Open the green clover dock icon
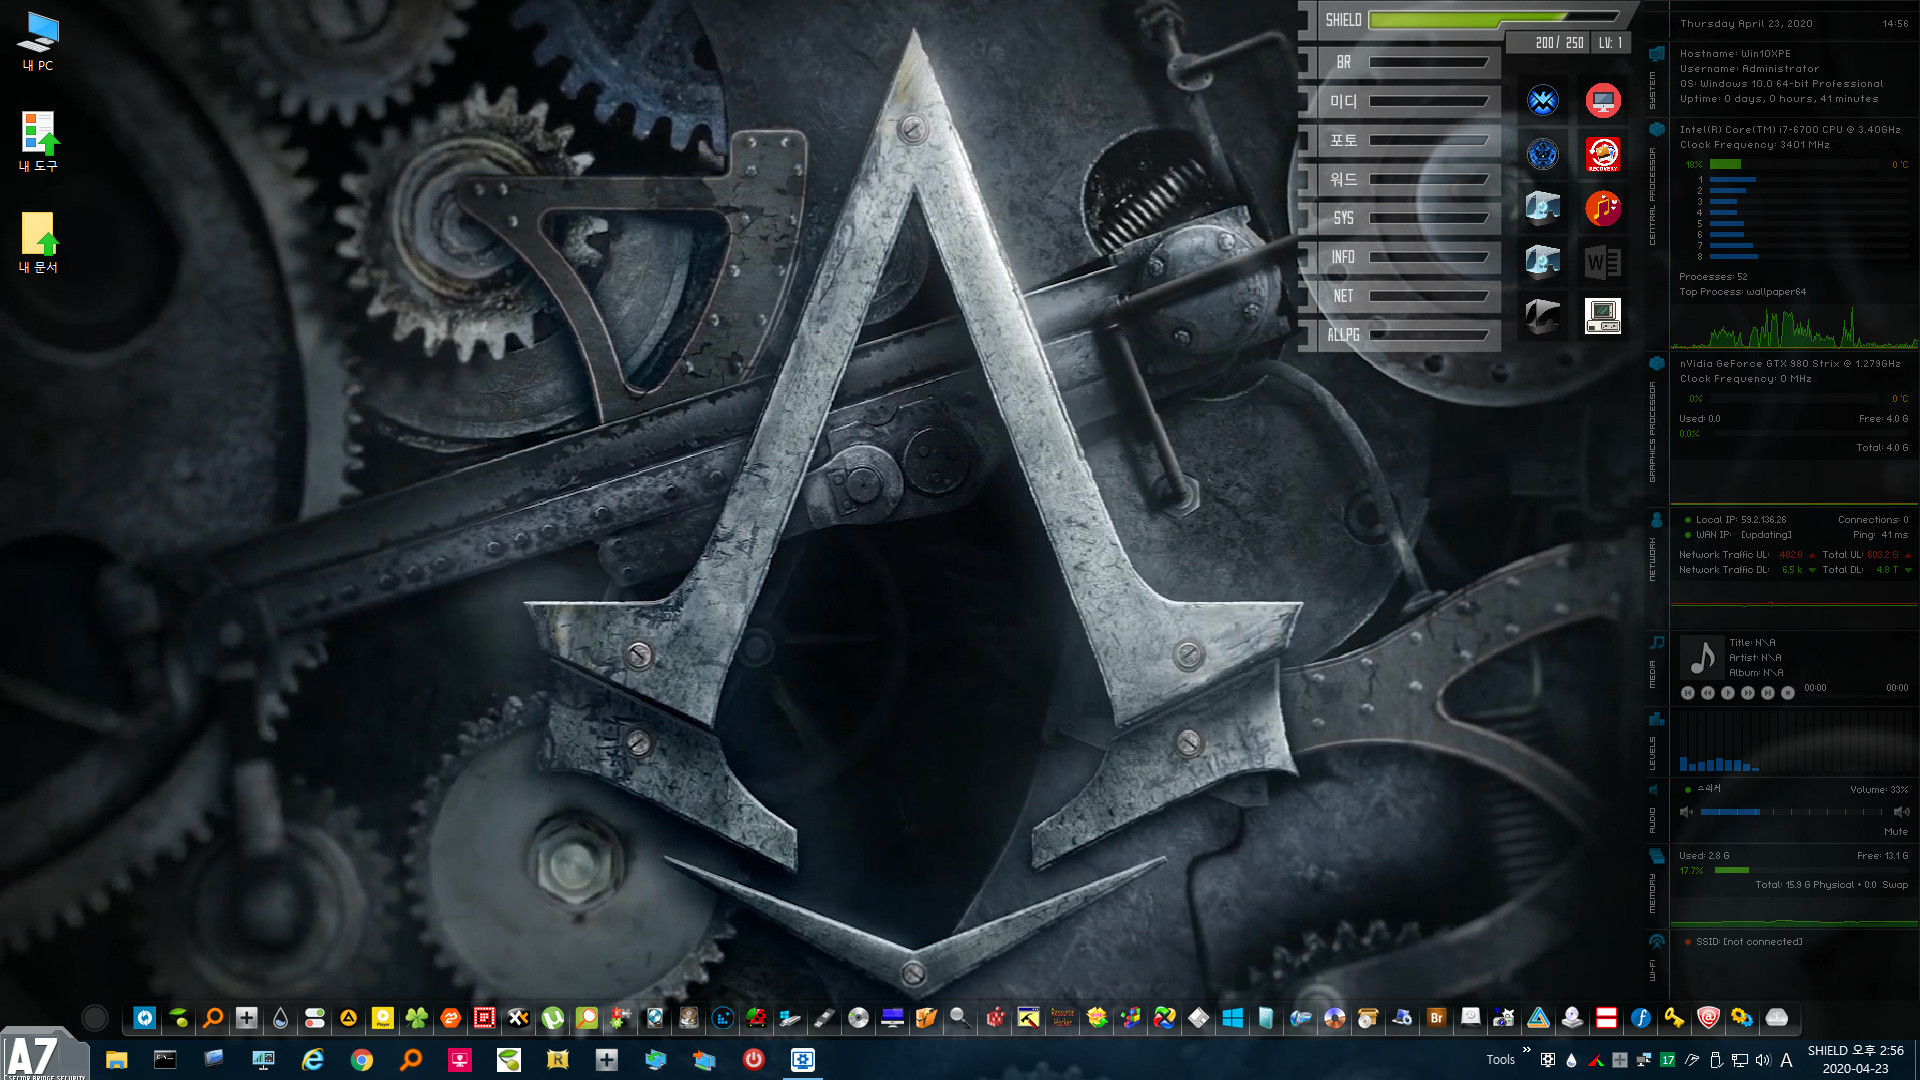 tap(416, 1018)
